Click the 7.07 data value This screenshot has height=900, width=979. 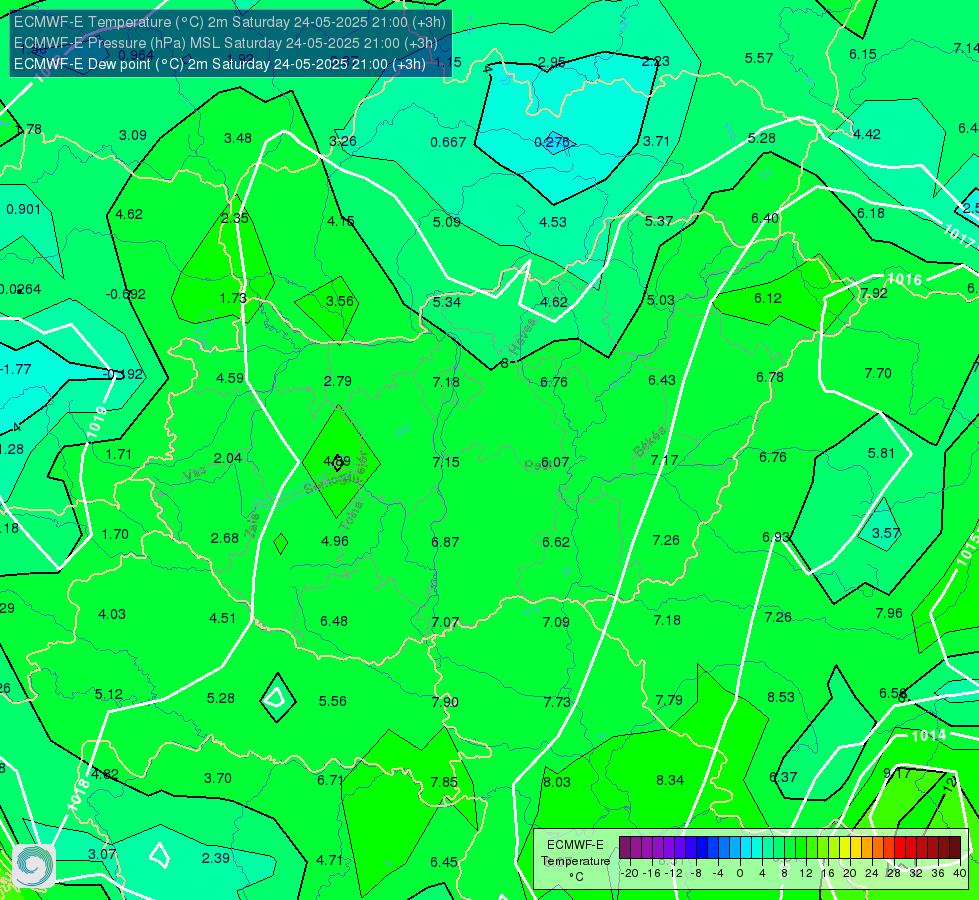click(445, 623)
